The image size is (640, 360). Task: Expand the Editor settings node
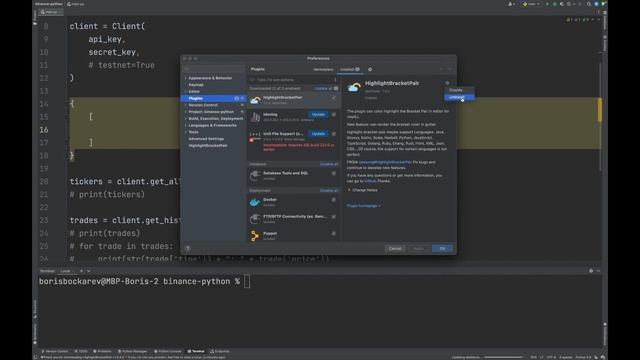click(x=186, y=91)
